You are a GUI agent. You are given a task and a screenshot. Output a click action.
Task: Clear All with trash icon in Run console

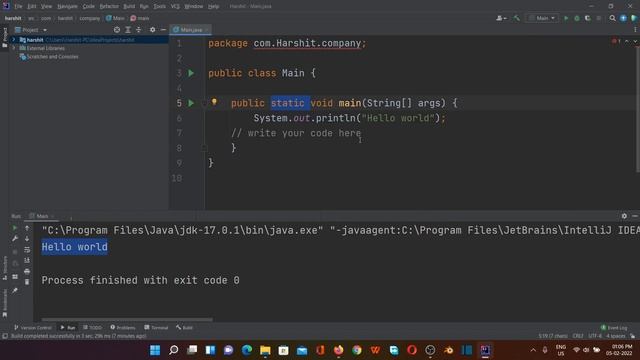[x=27, y=282]
